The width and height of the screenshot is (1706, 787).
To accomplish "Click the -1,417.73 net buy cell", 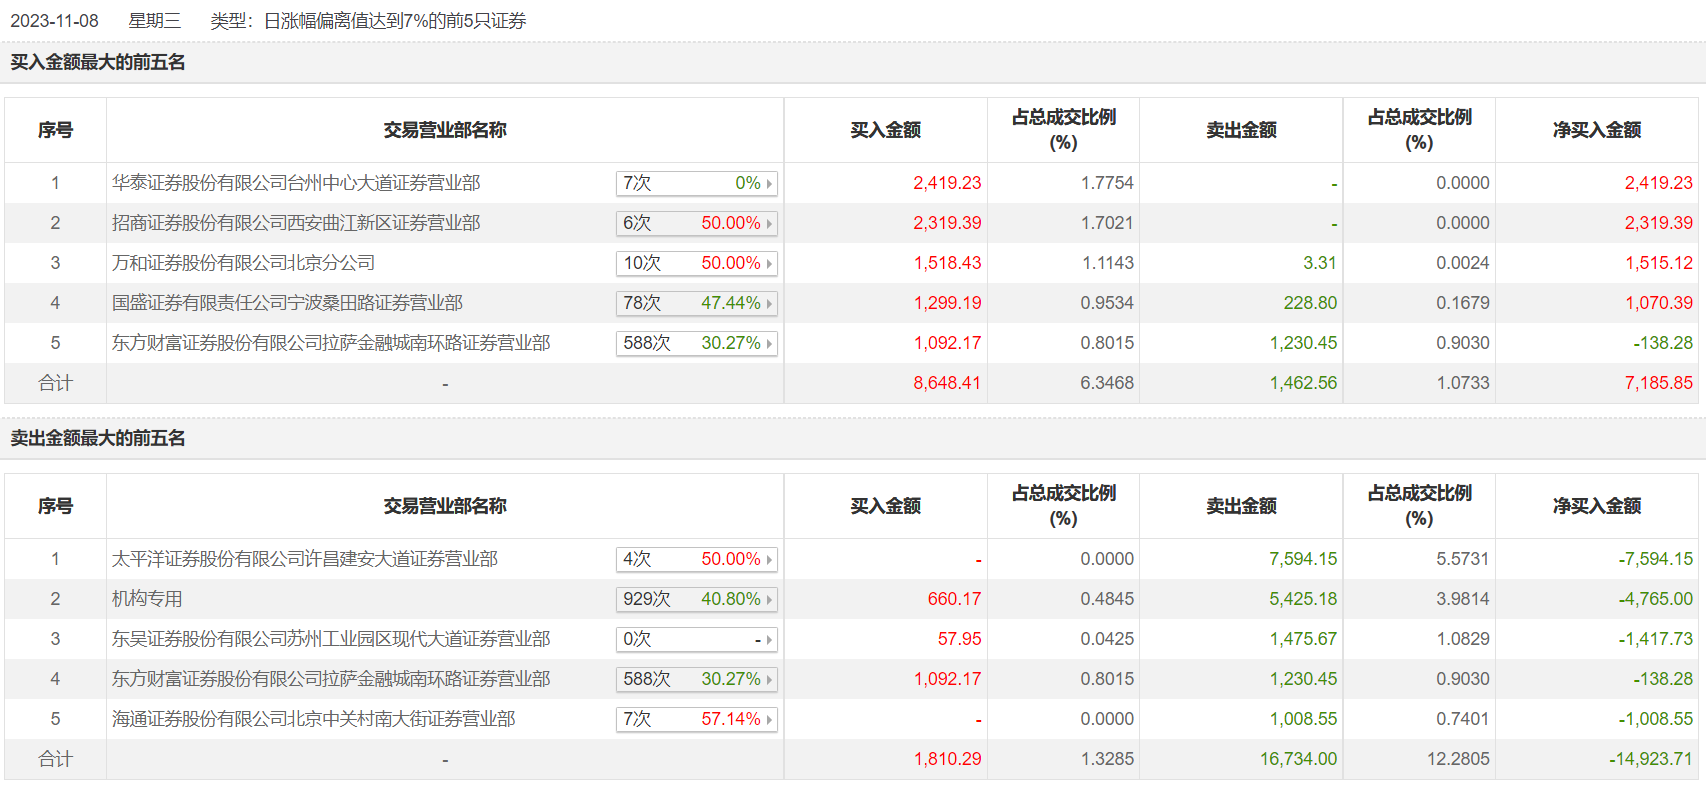I will [1656, 639].
